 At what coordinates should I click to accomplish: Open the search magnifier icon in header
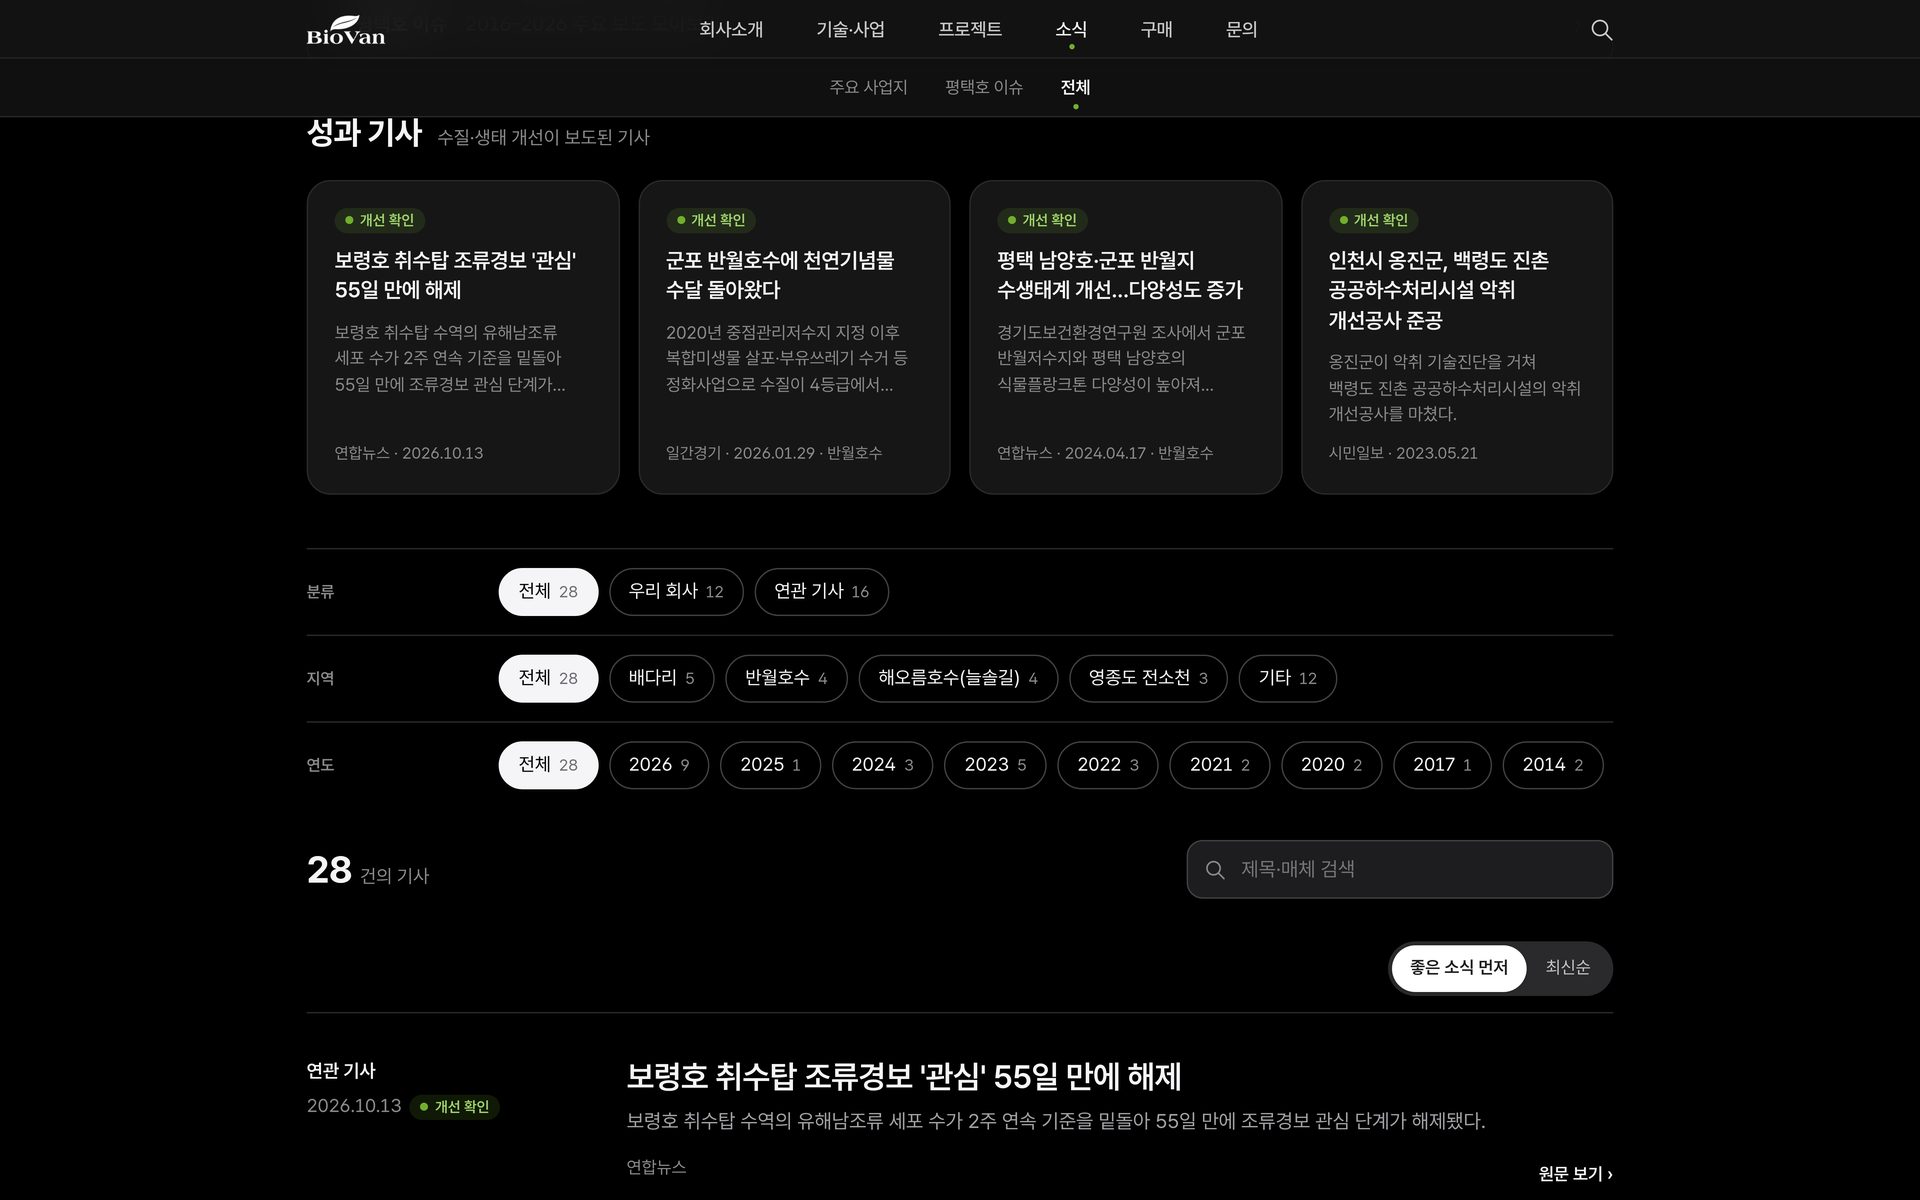[x=1601, y=30]
